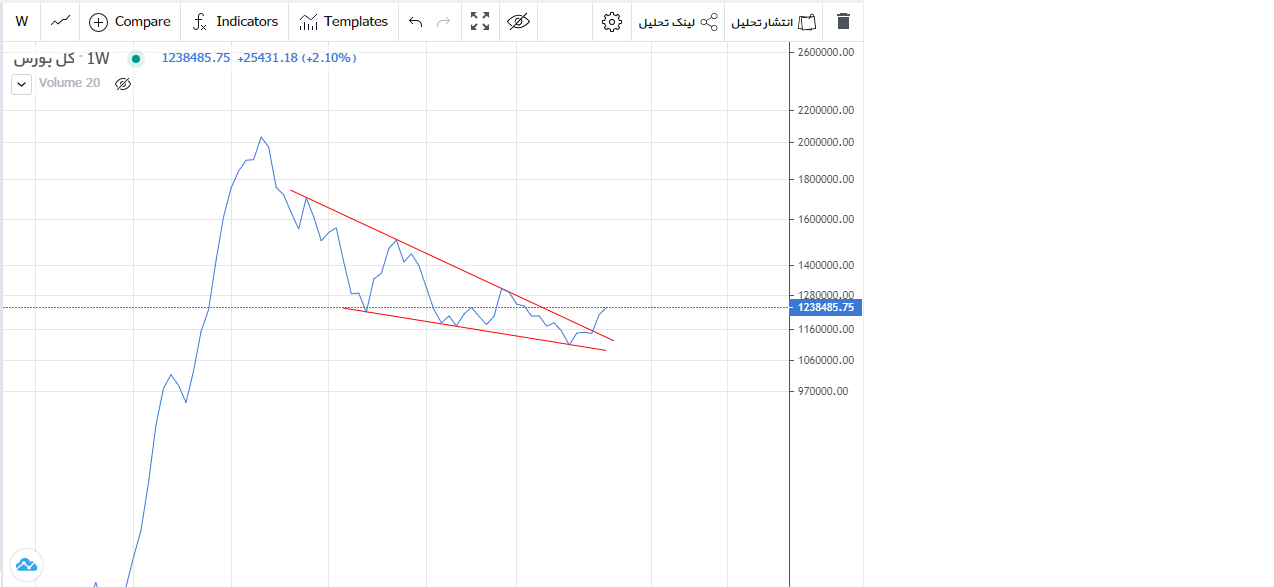Hide all drawings with crossed-eye icon
Viewport: 1274px width, 587px height.
tap(518, 21)
